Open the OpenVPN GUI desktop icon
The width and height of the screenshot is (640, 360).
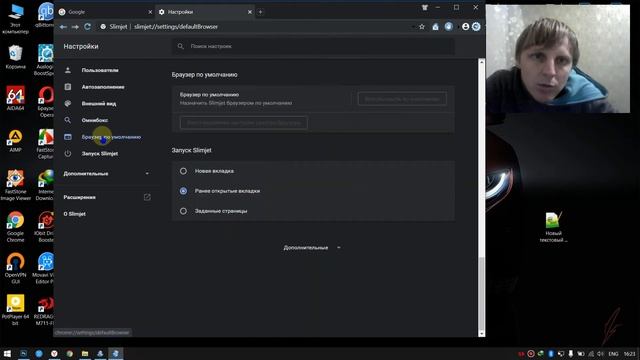pyautogui.click(x=15, y=268)
